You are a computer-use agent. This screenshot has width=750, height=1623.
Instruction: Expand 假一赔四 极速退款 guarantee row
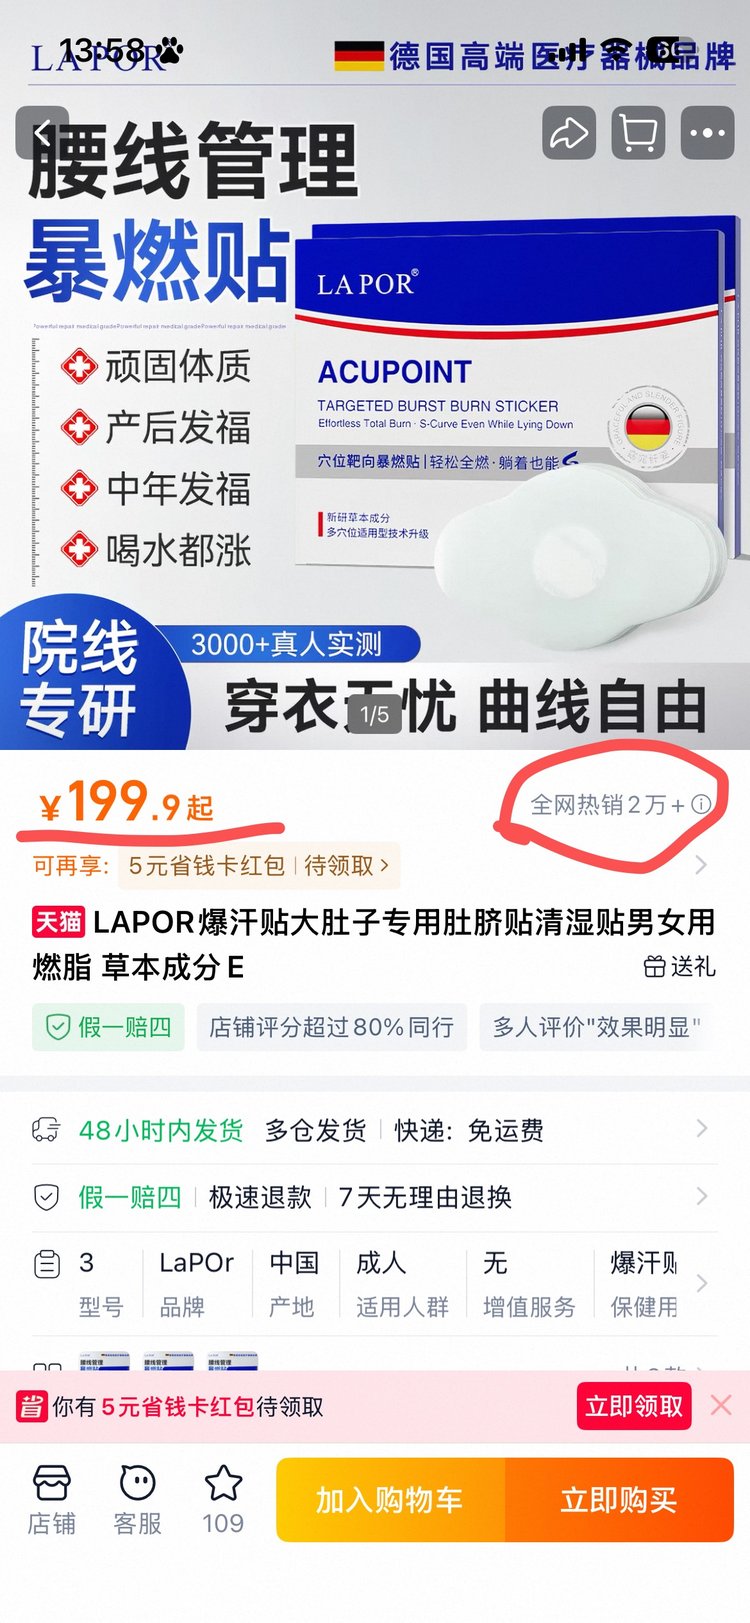coord(375,1197)
